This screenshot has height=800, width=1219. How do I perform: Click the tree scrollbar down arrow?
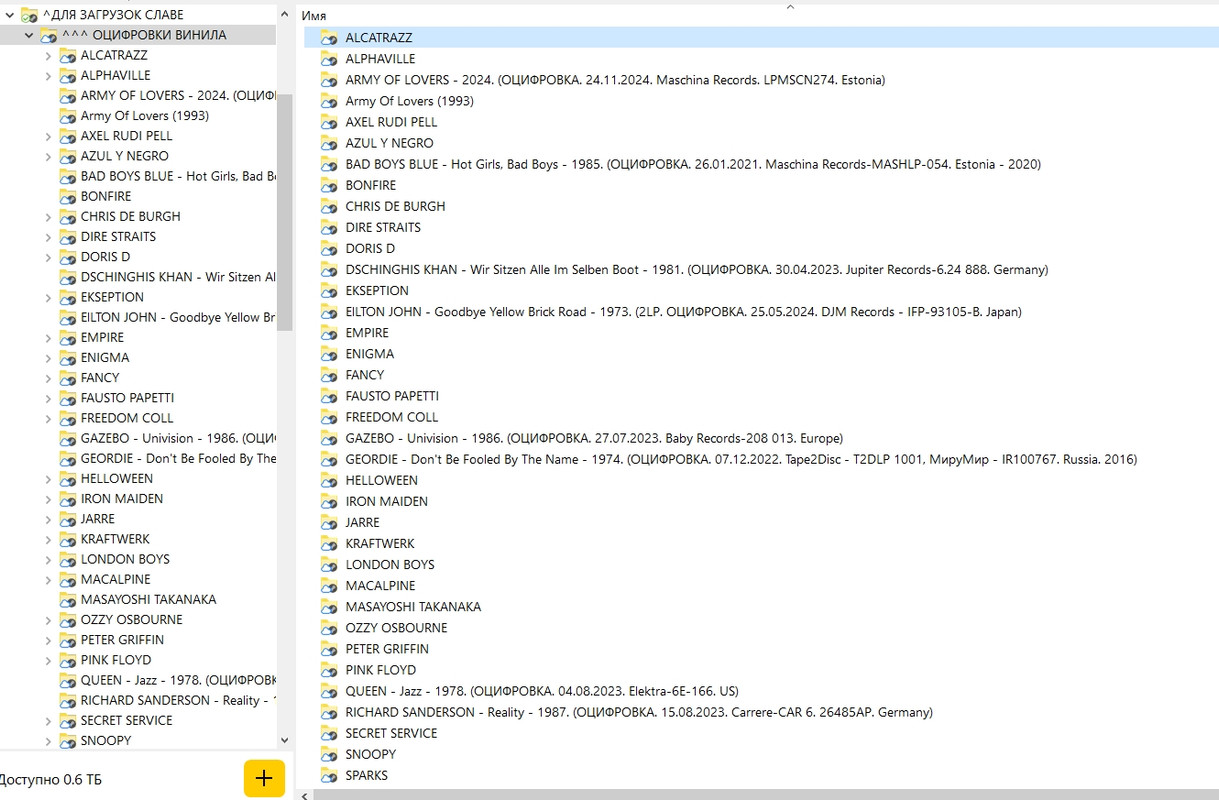click(285, 741)
